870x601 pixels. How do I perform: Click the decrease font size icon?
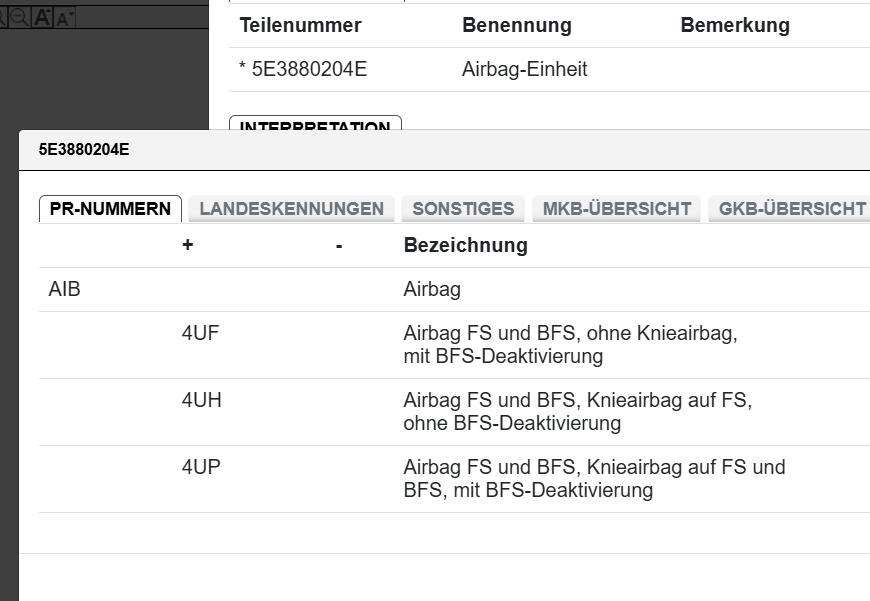(65, 18)
